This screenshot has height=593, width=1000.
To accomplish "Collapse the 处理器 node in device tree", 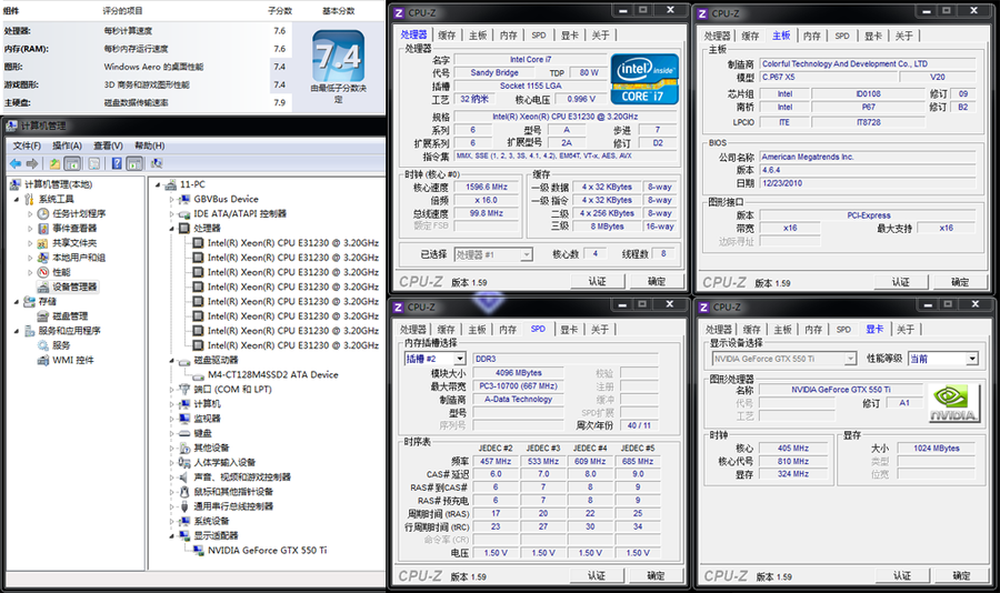I will click(x=169, y=228).
